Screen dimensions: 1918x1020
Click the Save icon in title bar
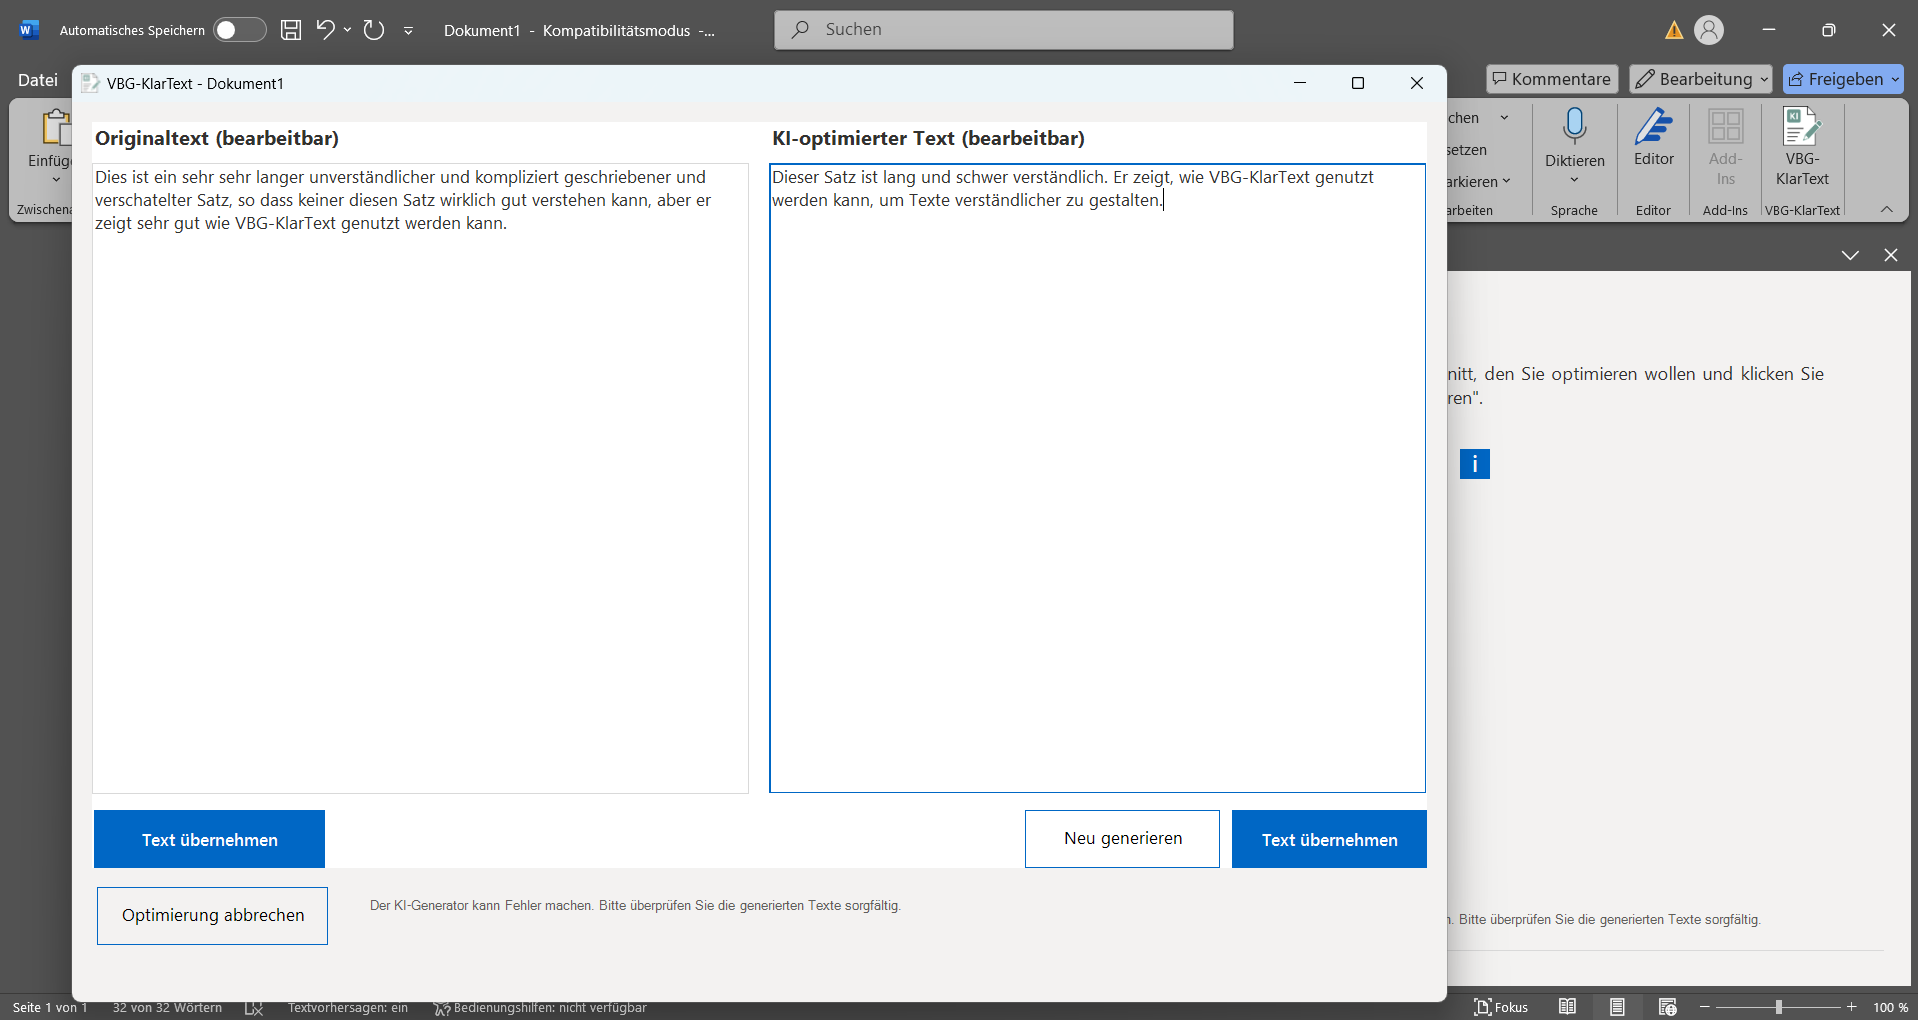click(291, 30)
